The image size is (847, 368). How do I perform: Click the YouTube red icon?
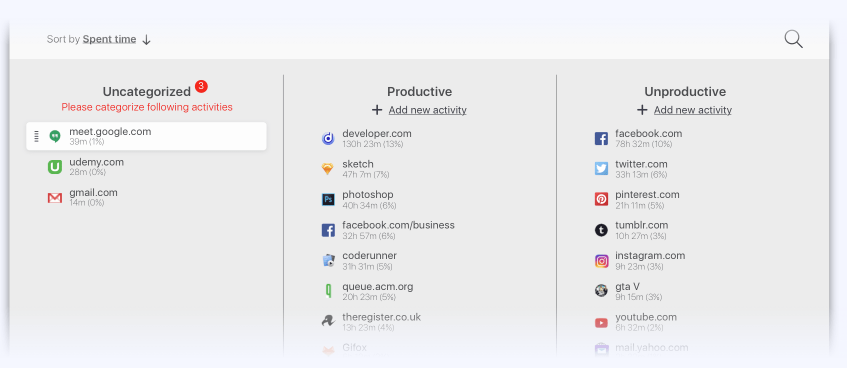pyautogui.click(x=601, y=323)
